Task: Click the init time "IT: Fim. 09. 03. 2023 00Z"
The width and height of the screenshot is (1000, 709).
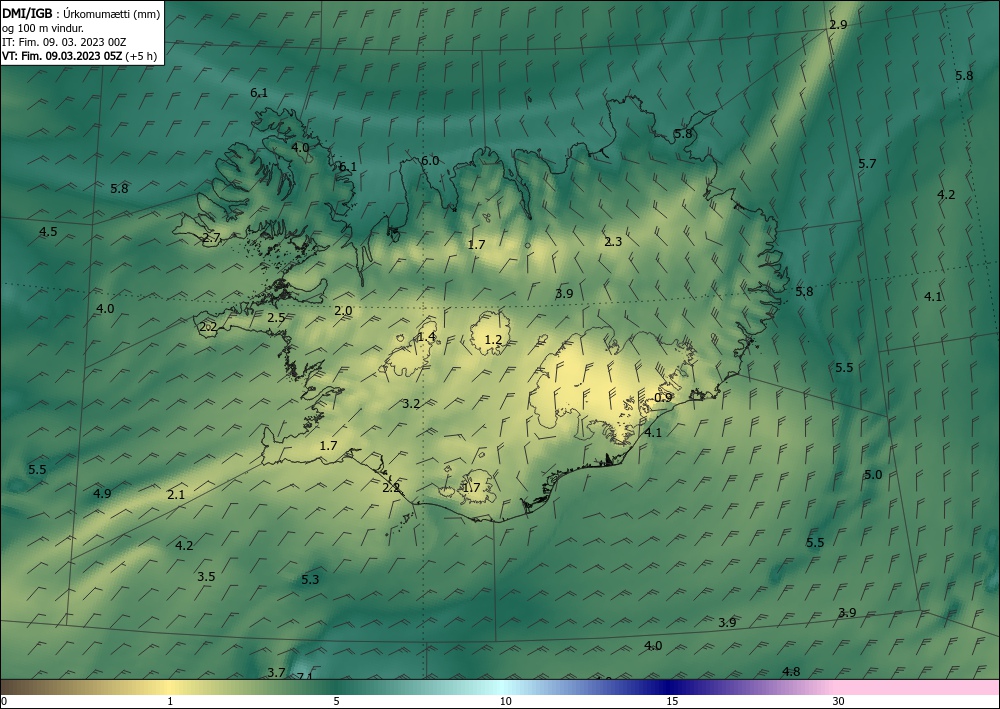Action: pos(64,42)
